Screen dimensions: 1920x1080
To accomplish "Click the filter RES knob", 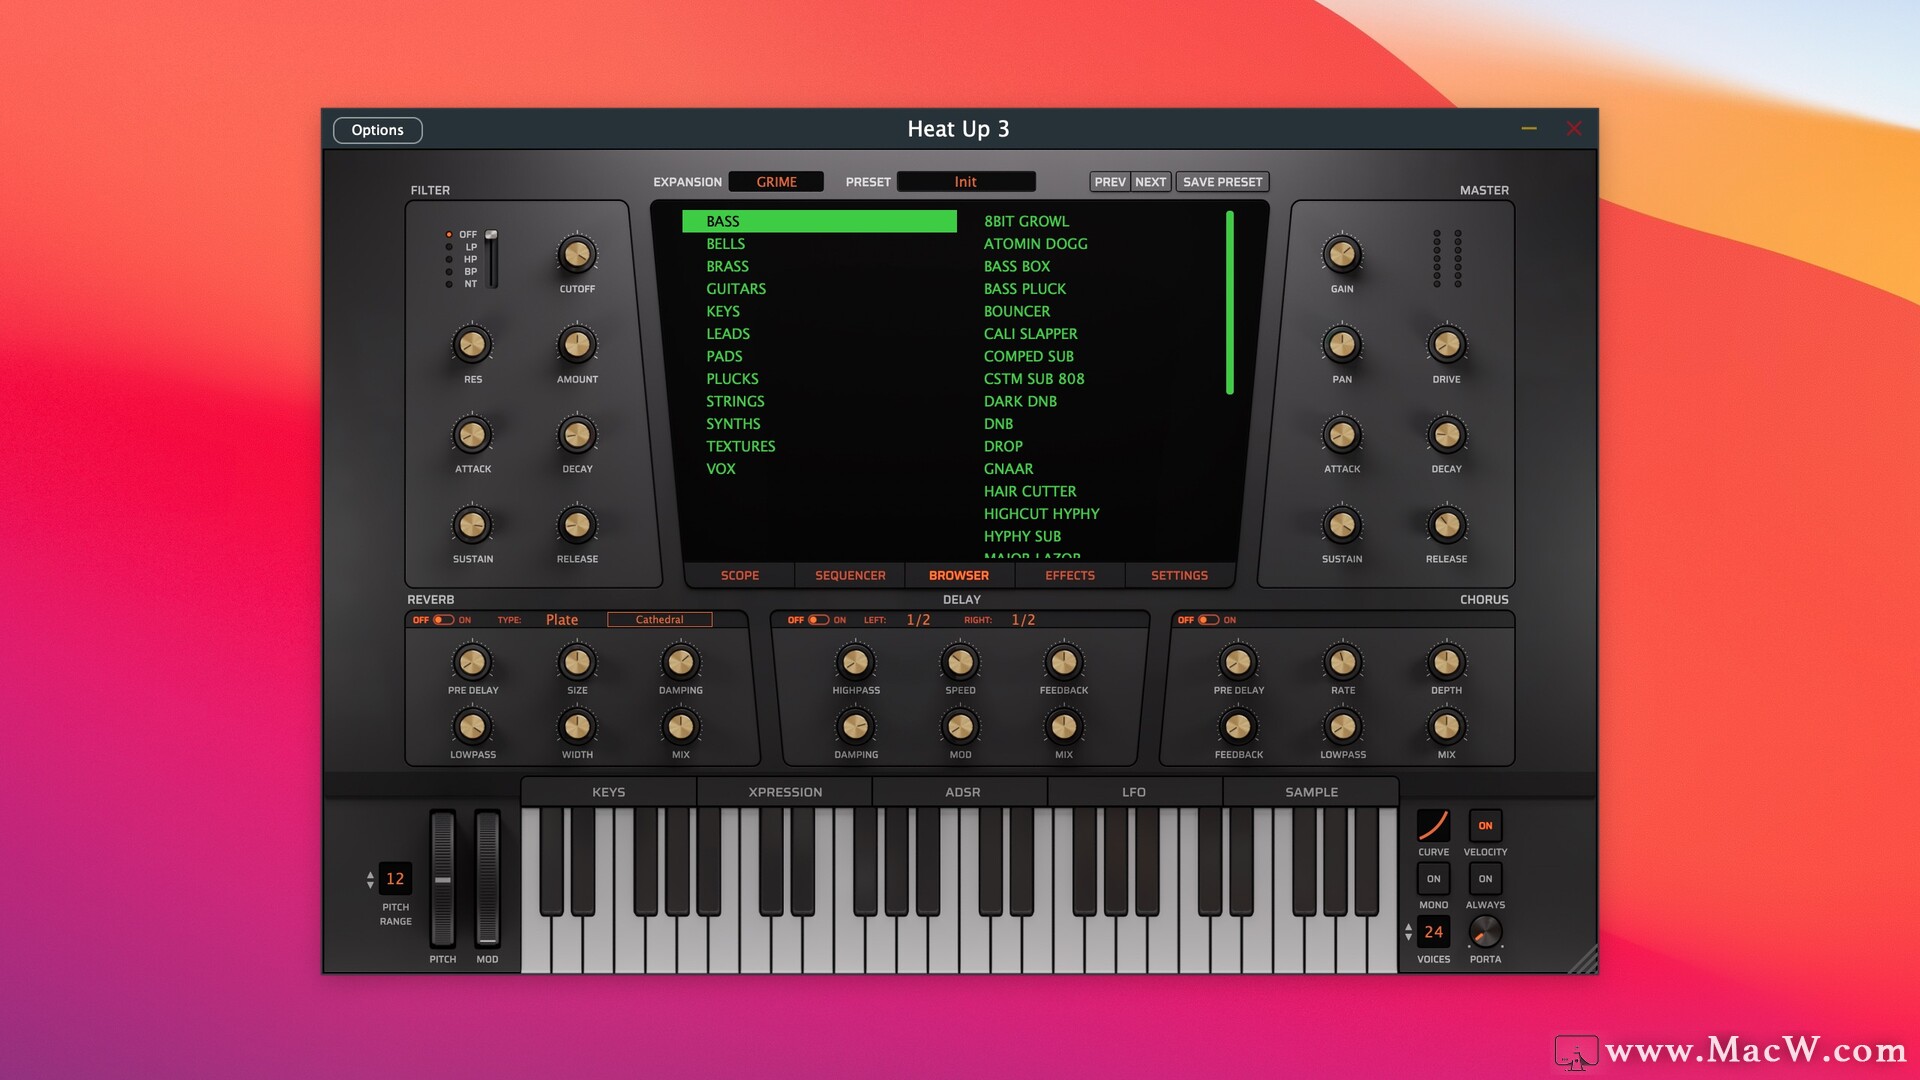I will [x=472, y=345].
